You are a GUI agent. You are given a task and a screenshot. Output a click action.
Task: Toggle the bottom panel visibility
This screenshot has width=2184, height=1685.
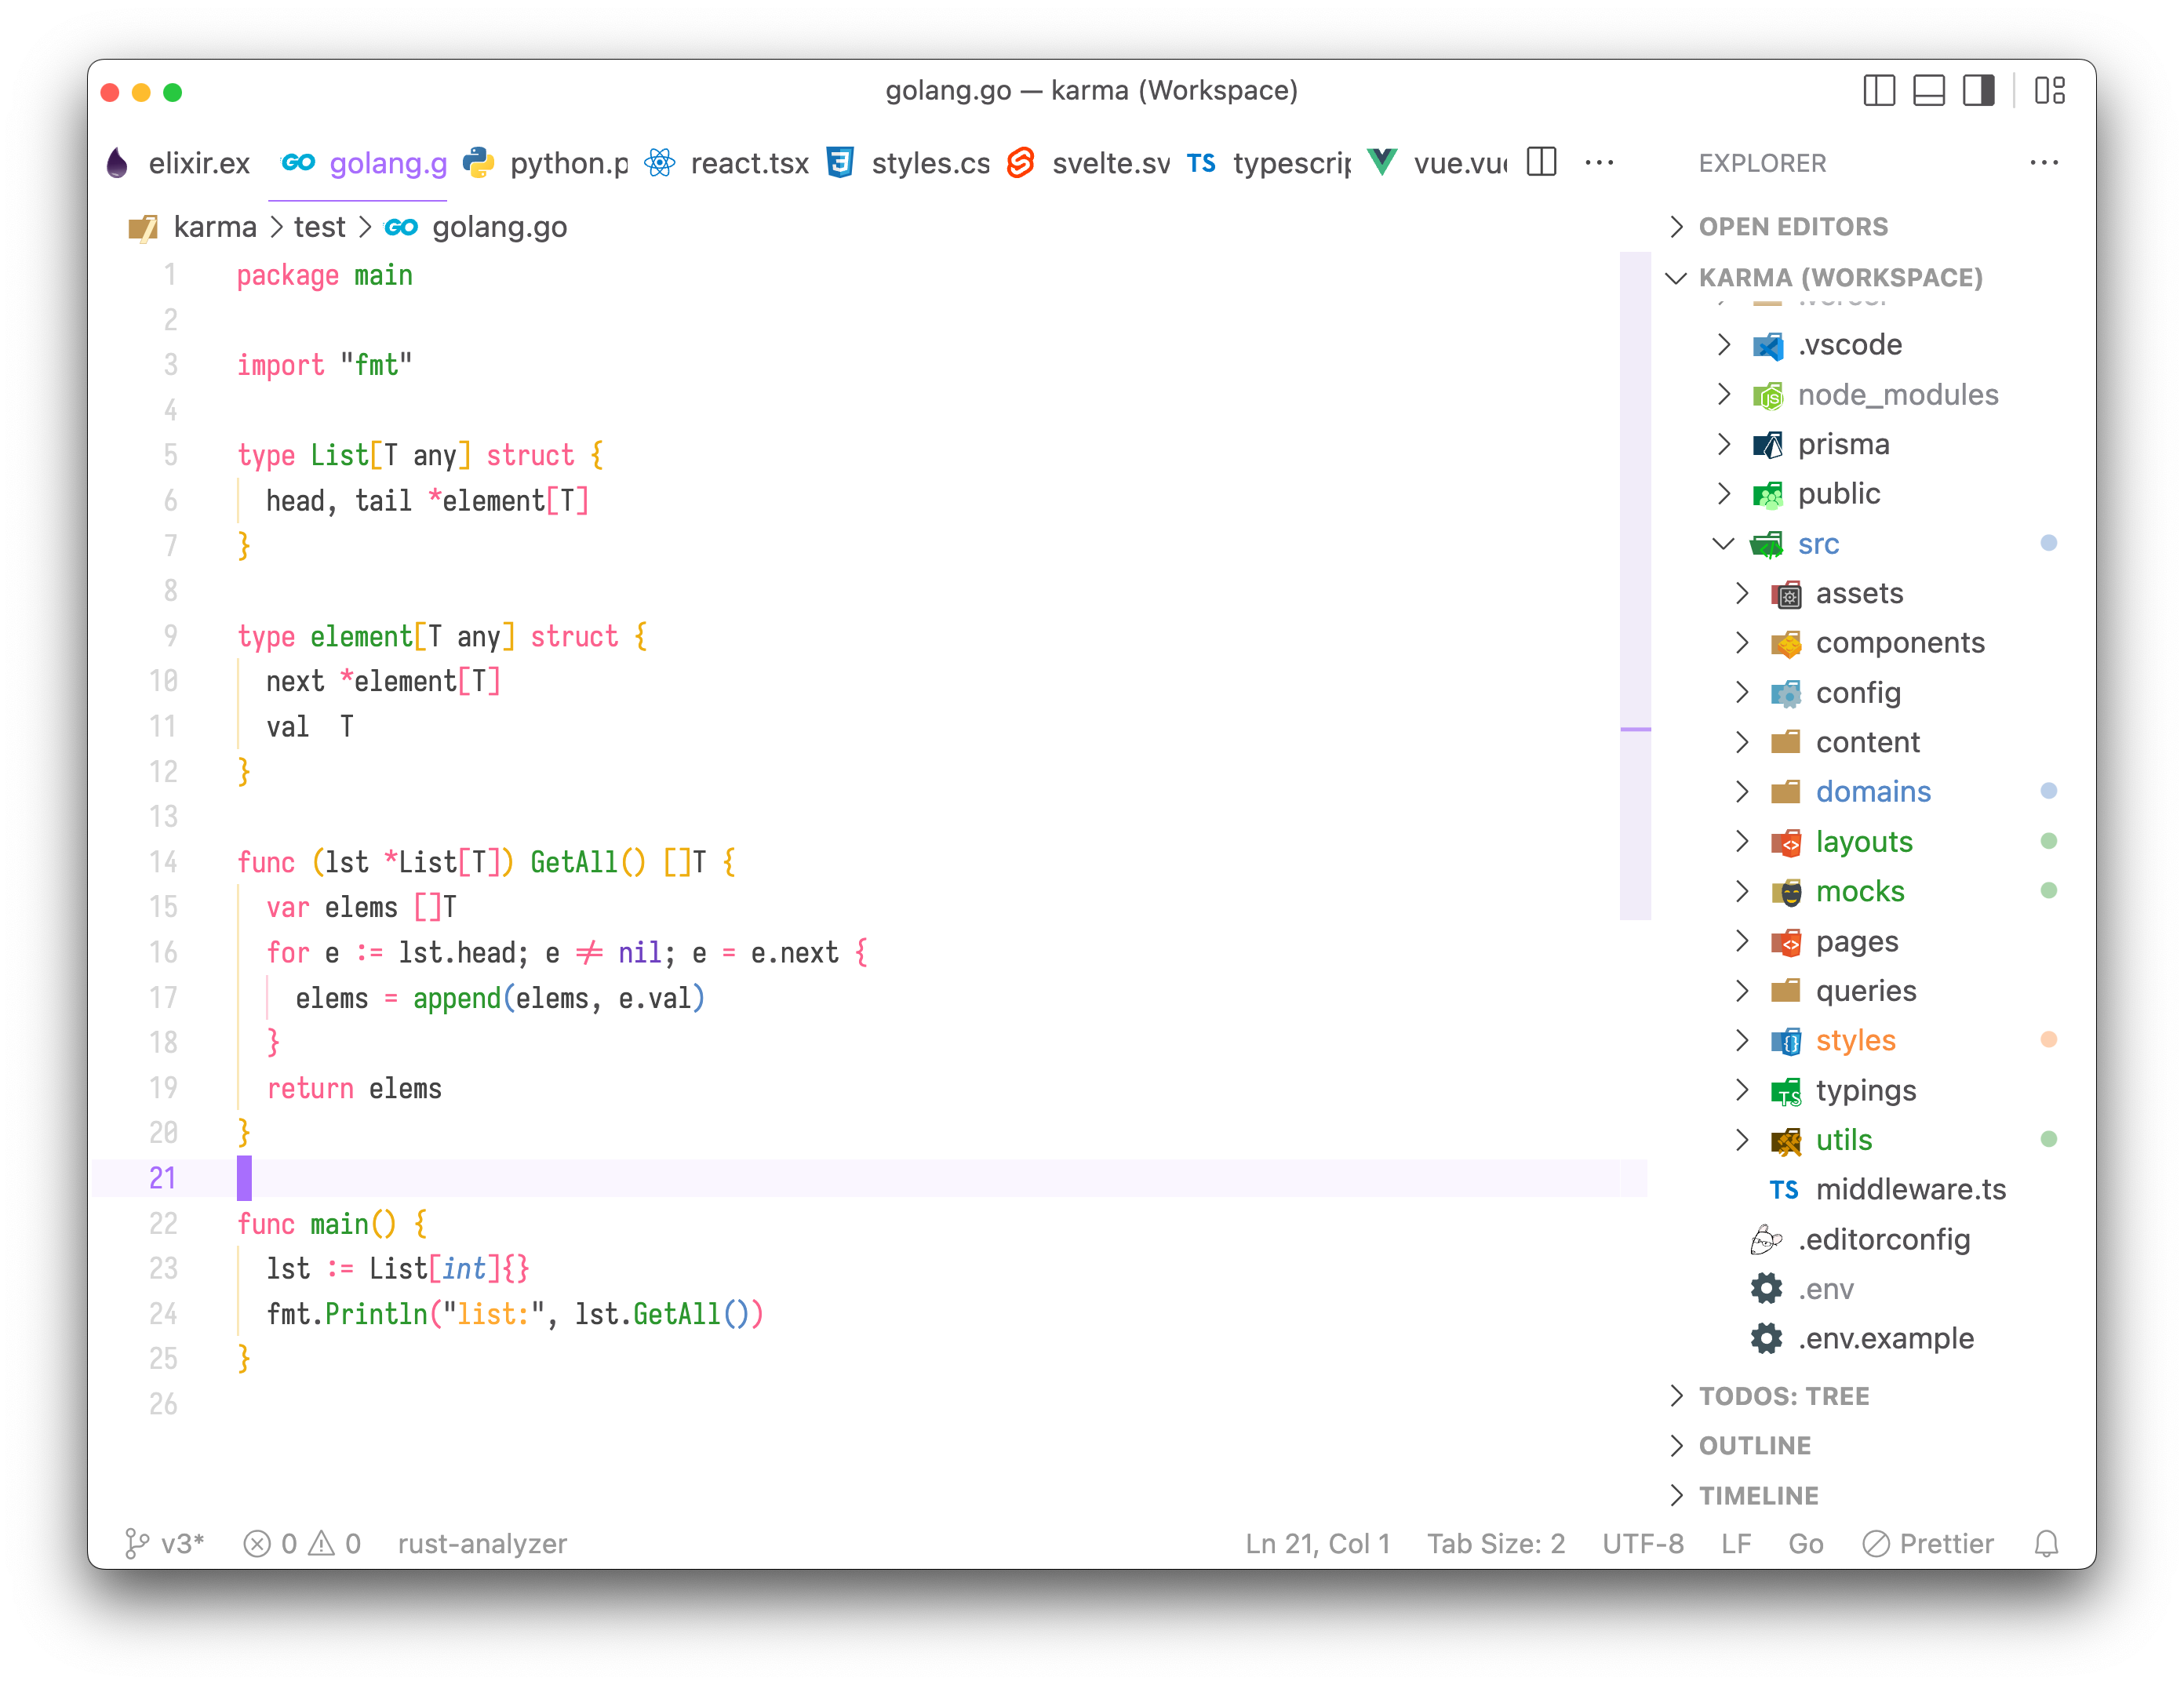tap(1928, 91)
